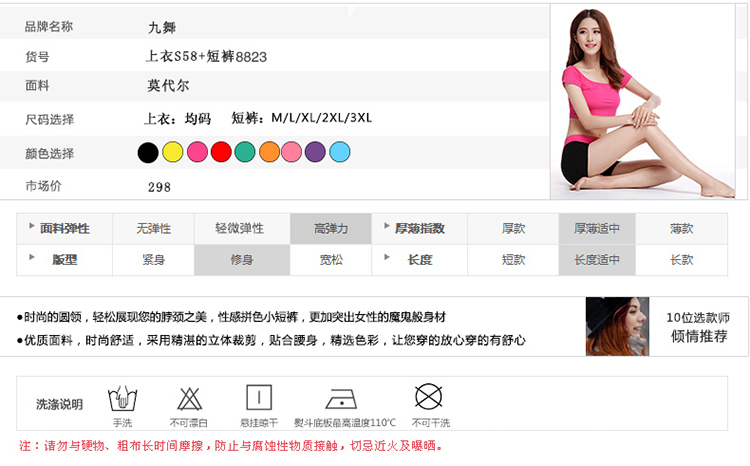Image resolution: width=750 pixels, height=466 pixels.
Task: Select the 厚薄适中 thickness option
Action: 597,229
